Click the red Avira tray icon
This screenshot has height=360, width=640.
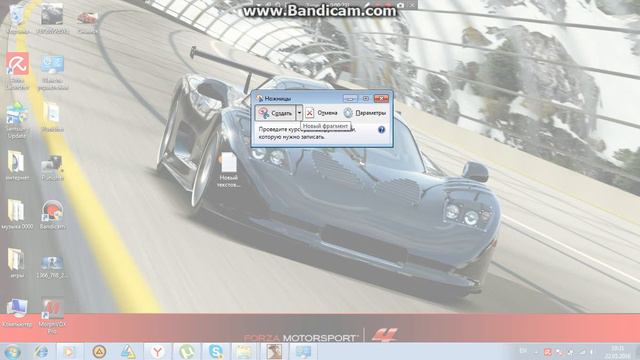547,351
